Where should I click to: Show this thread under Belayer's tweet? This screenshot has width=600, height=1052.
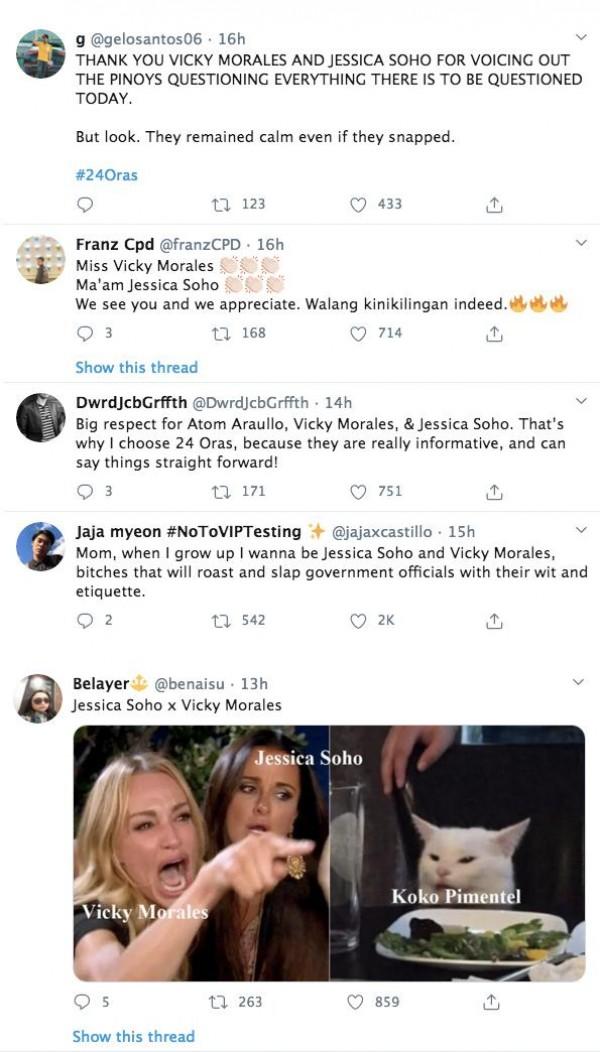coord(133,1036)
